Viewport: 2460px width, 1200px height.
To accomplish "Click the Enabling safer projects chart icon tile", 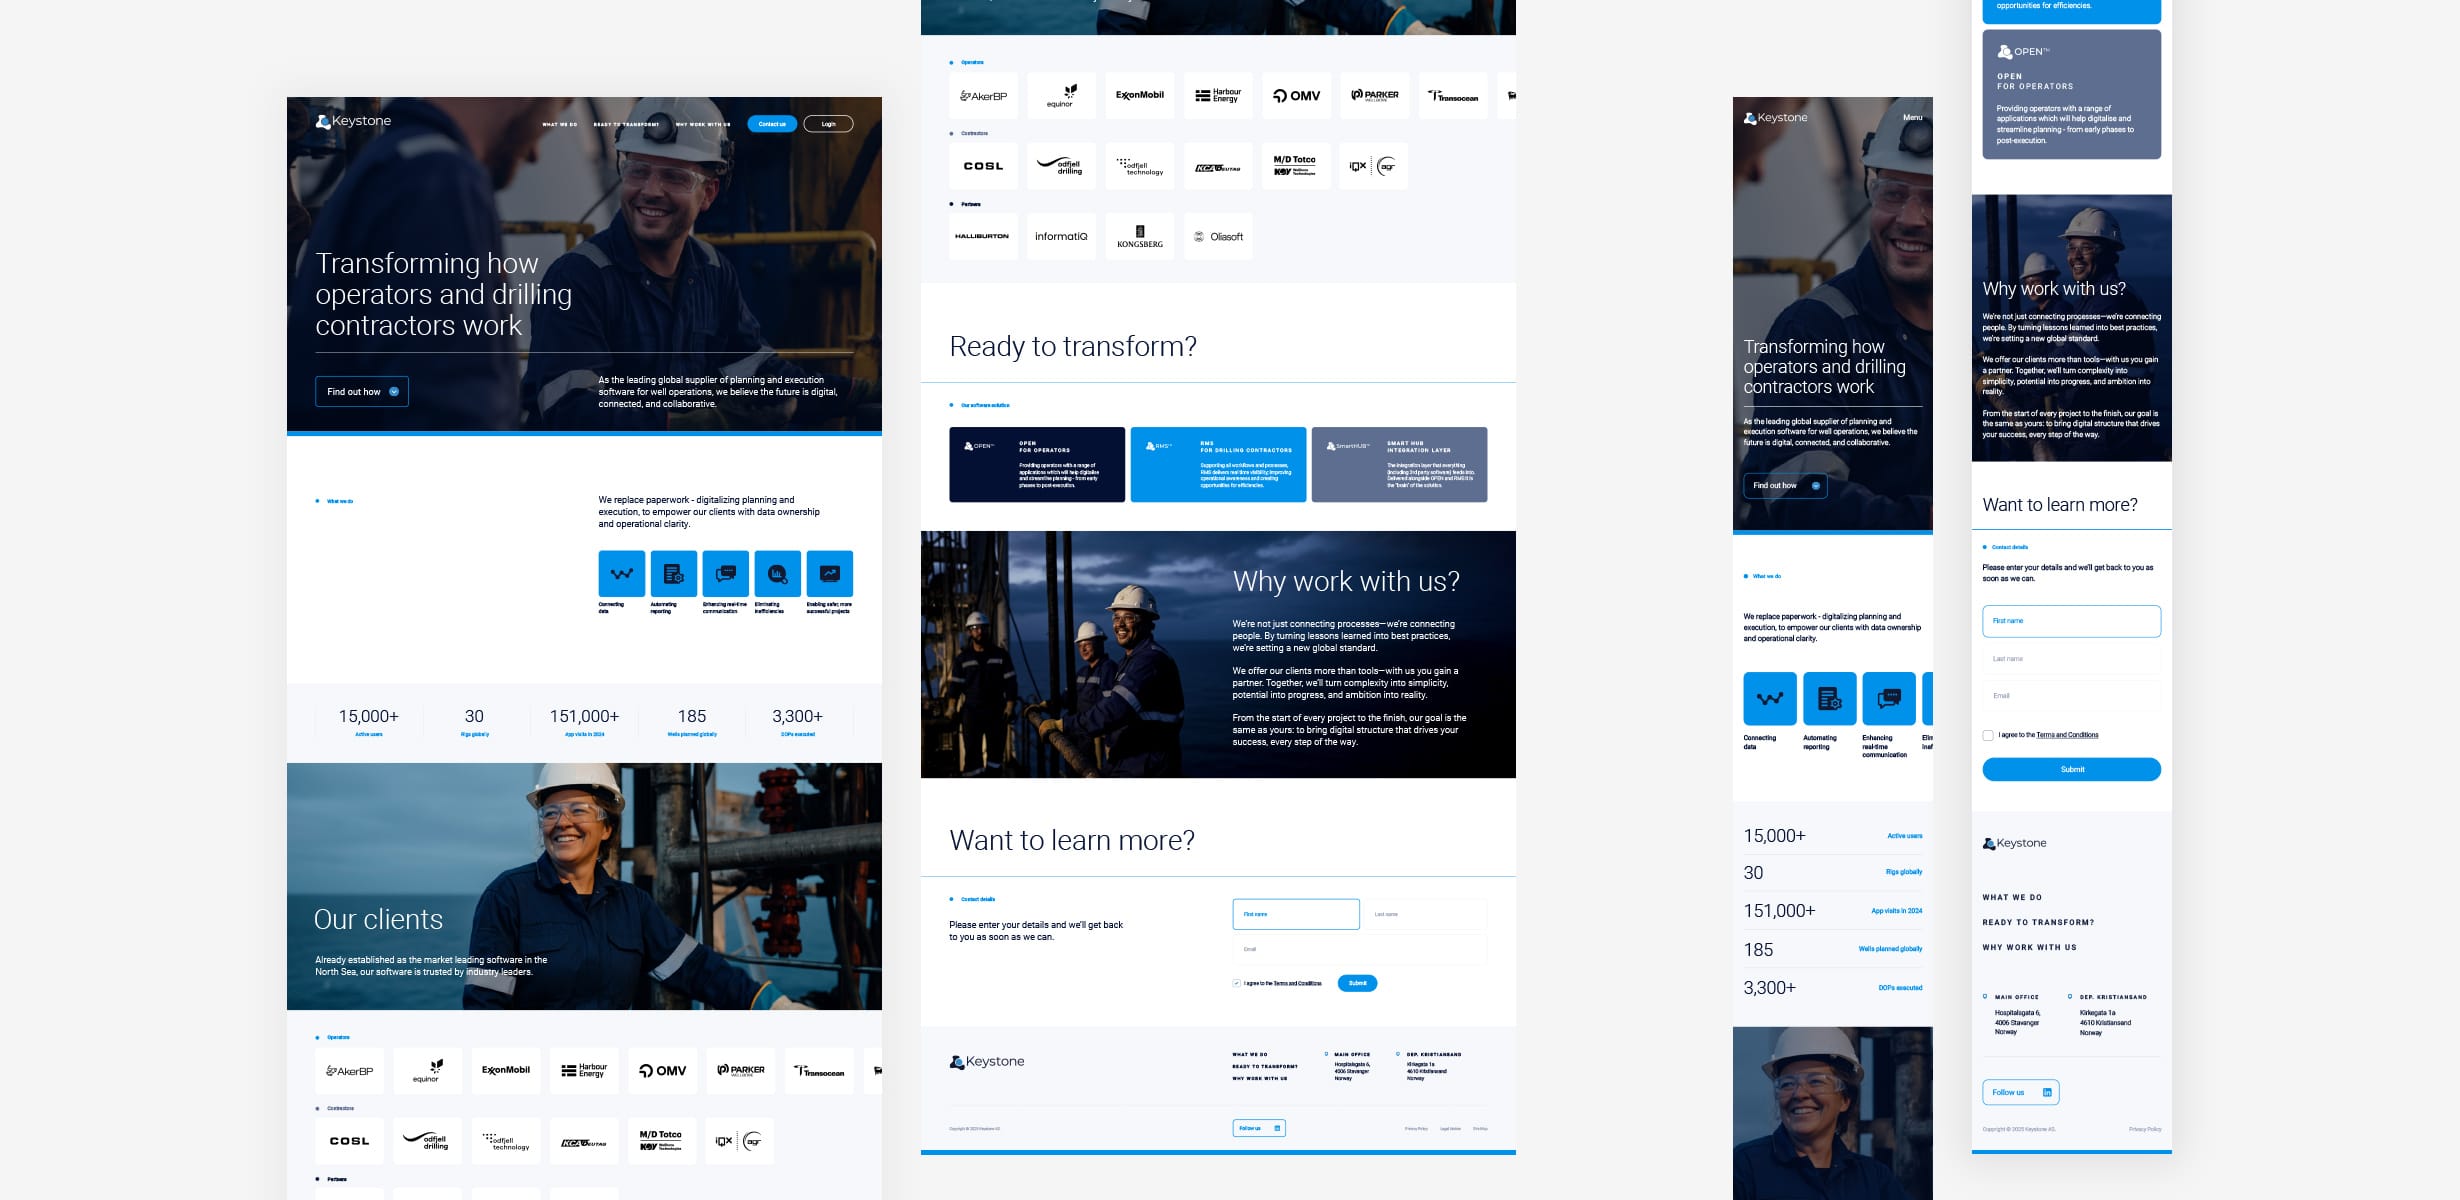I will (829, 574).
